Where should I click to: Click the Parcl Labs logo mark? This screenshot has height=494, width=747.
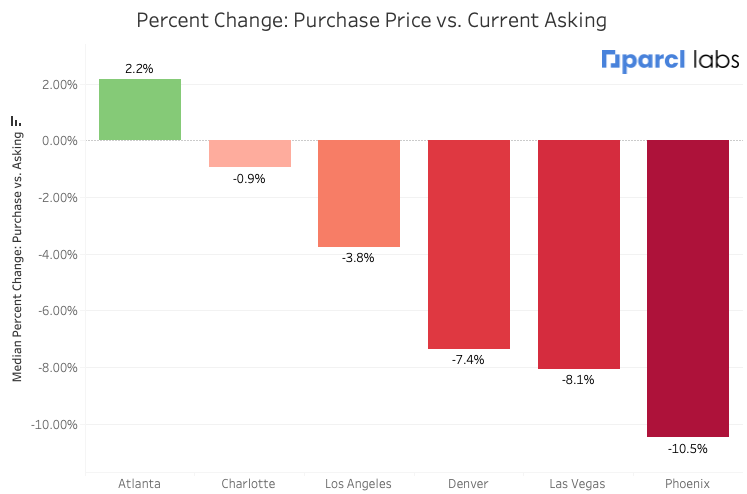tap(612, 61)
